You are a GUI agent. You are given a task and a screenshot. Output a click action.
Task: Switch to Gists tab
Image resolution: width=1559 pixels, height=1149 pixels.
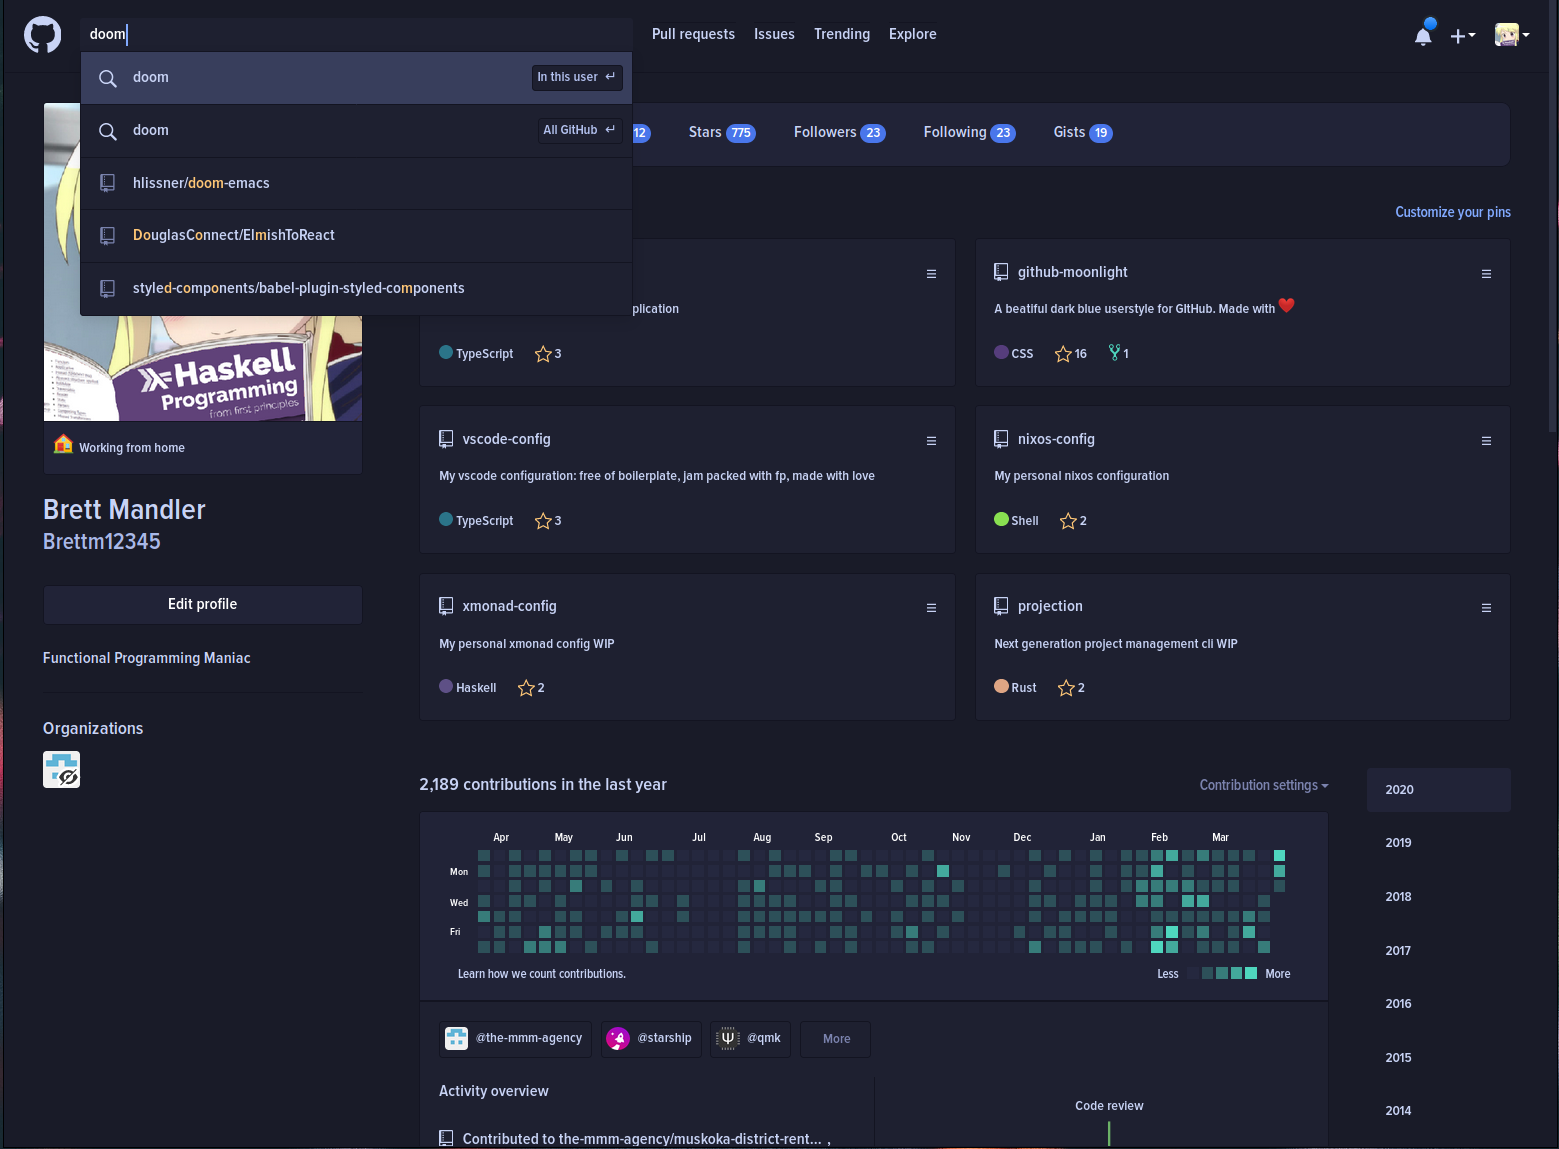pos(1082,132)
